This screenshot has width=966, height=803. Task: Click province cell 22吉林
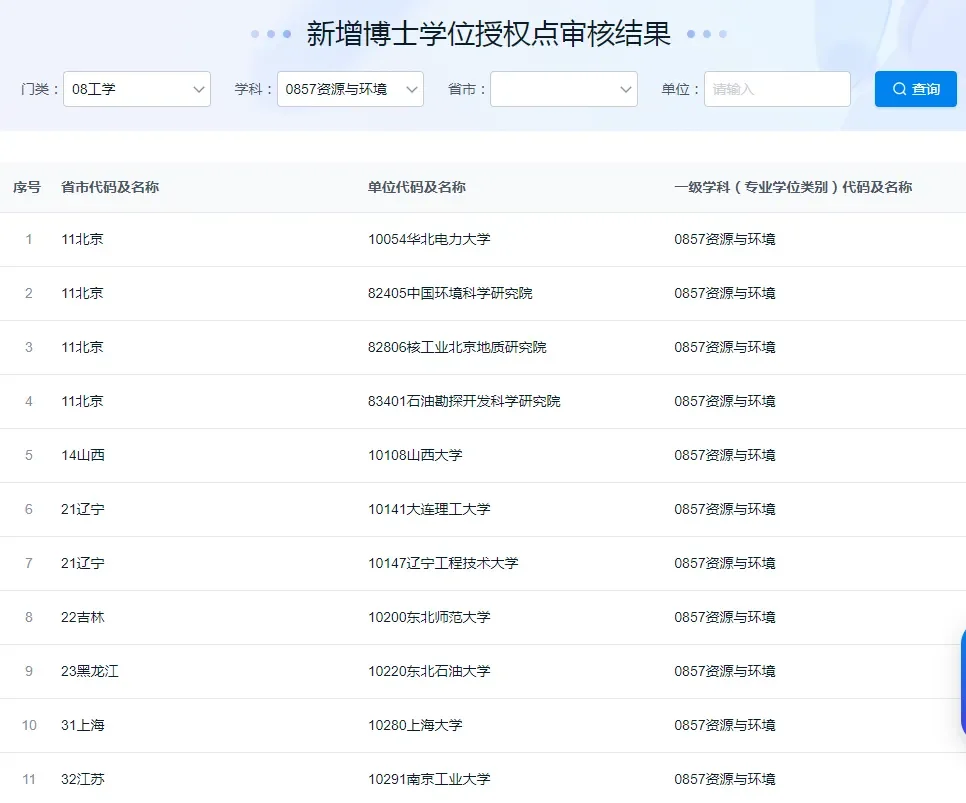[x=83, y=618]
